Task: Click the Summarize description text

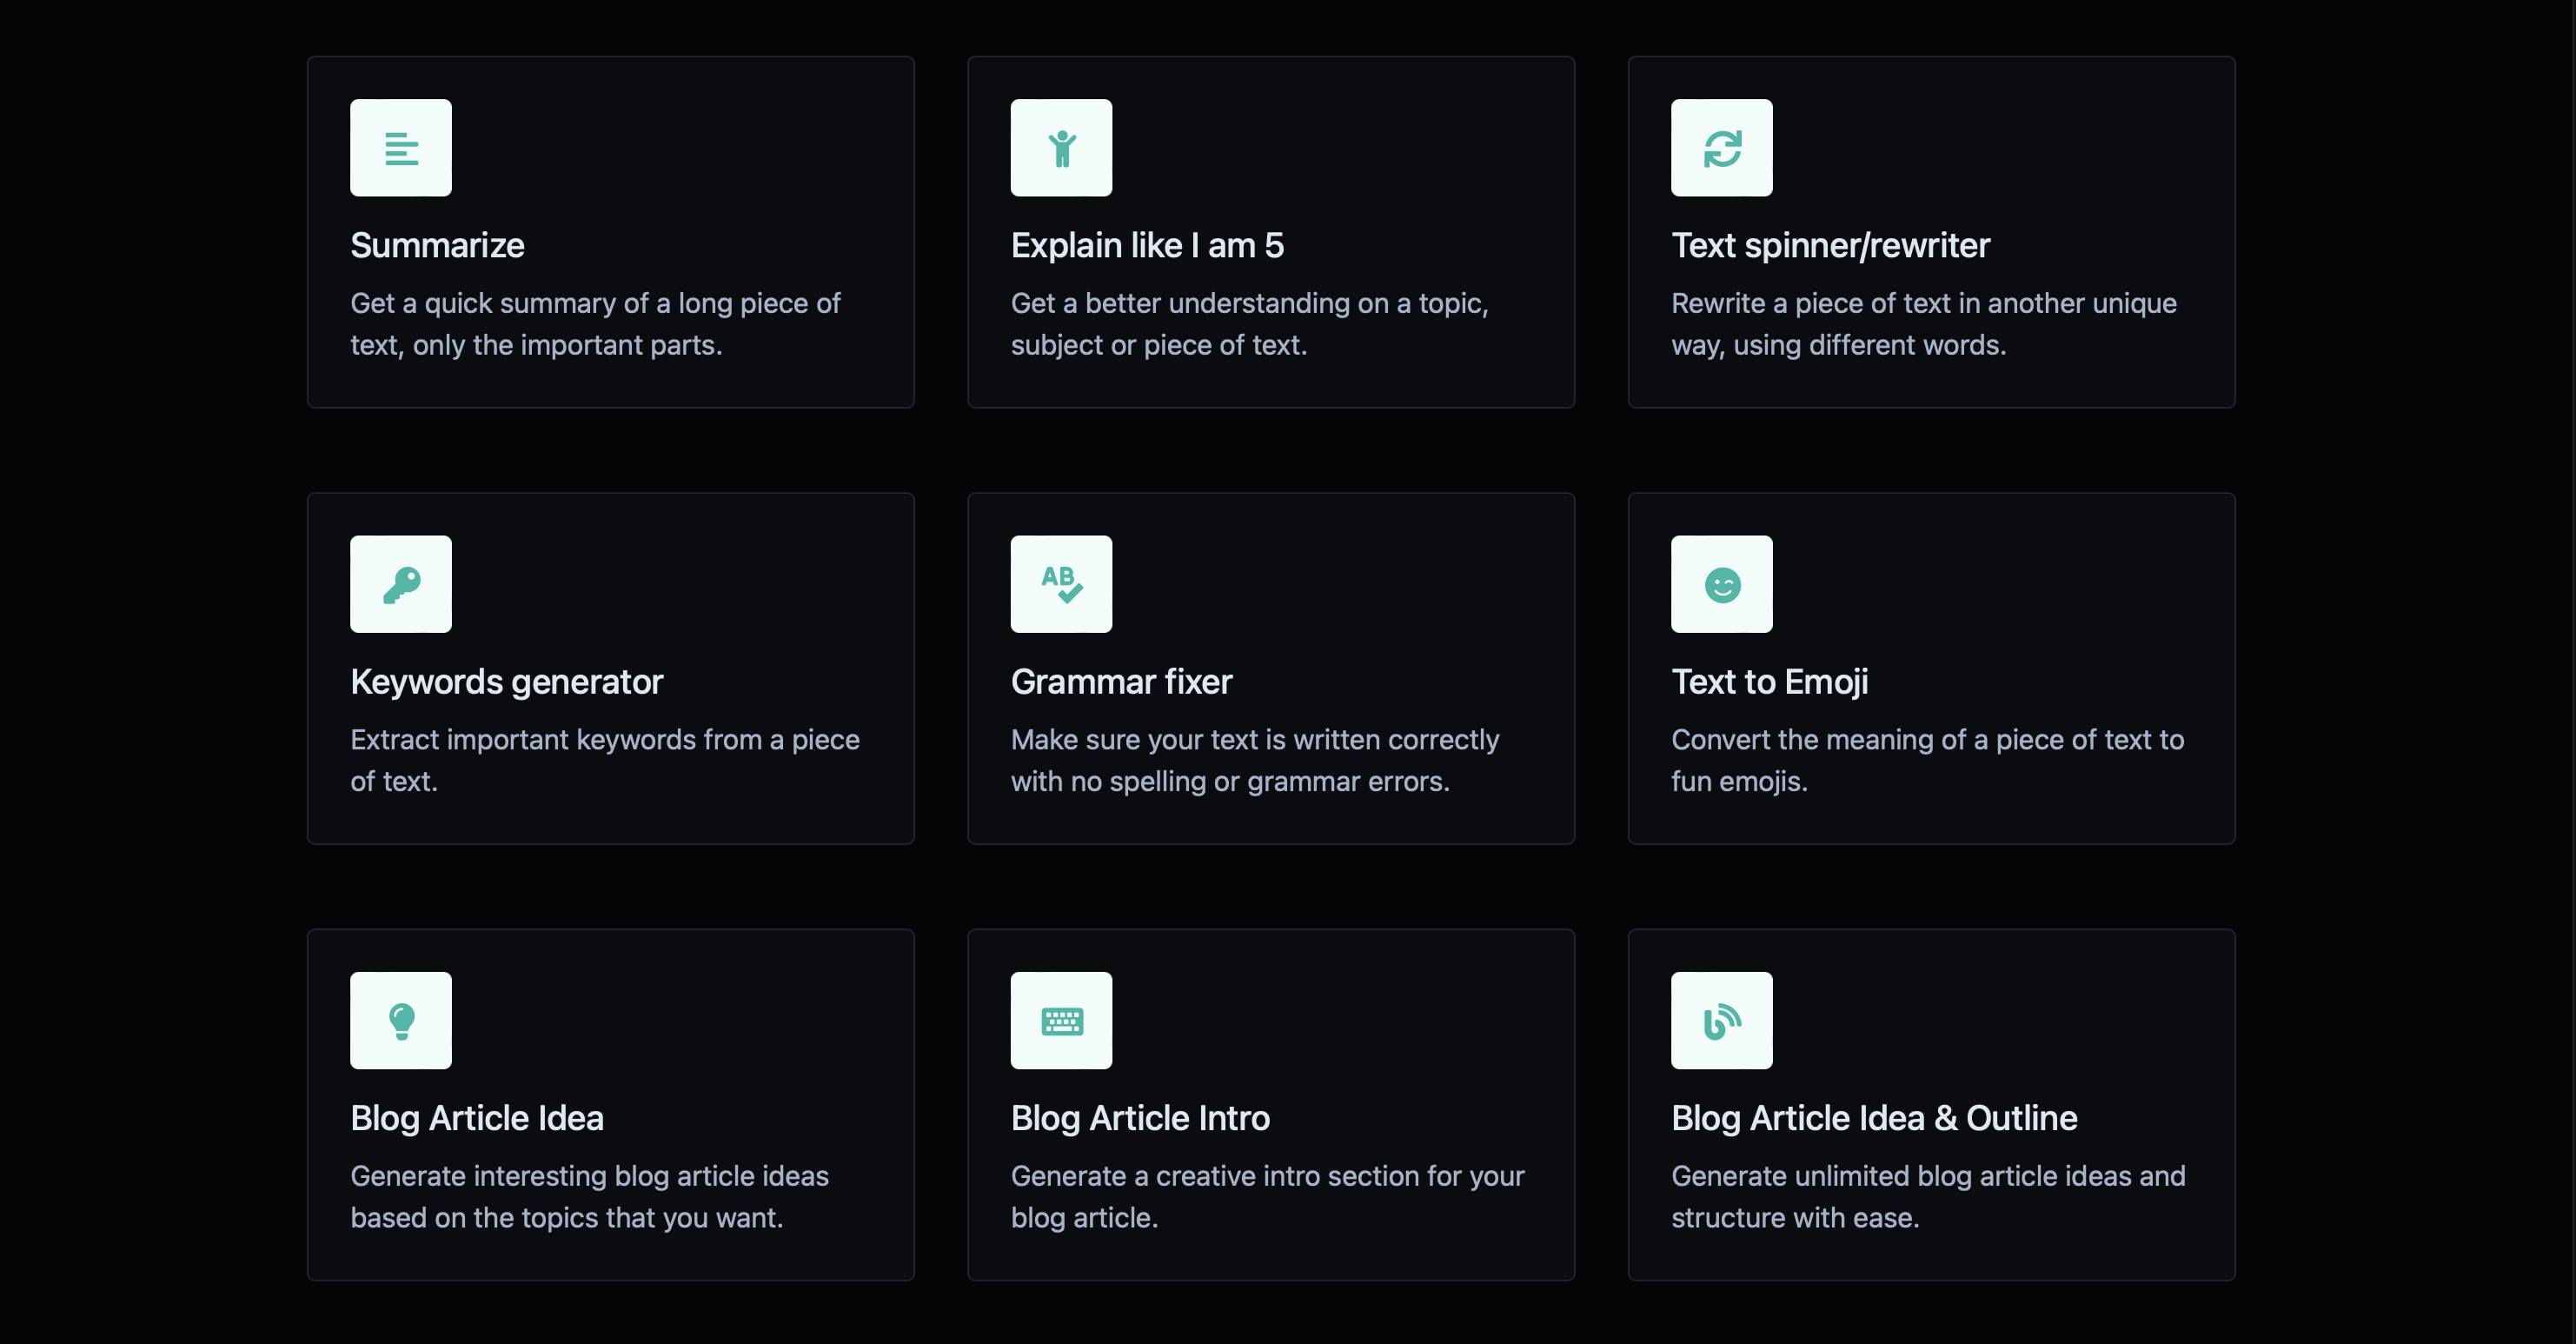Action: pos(595,324)
